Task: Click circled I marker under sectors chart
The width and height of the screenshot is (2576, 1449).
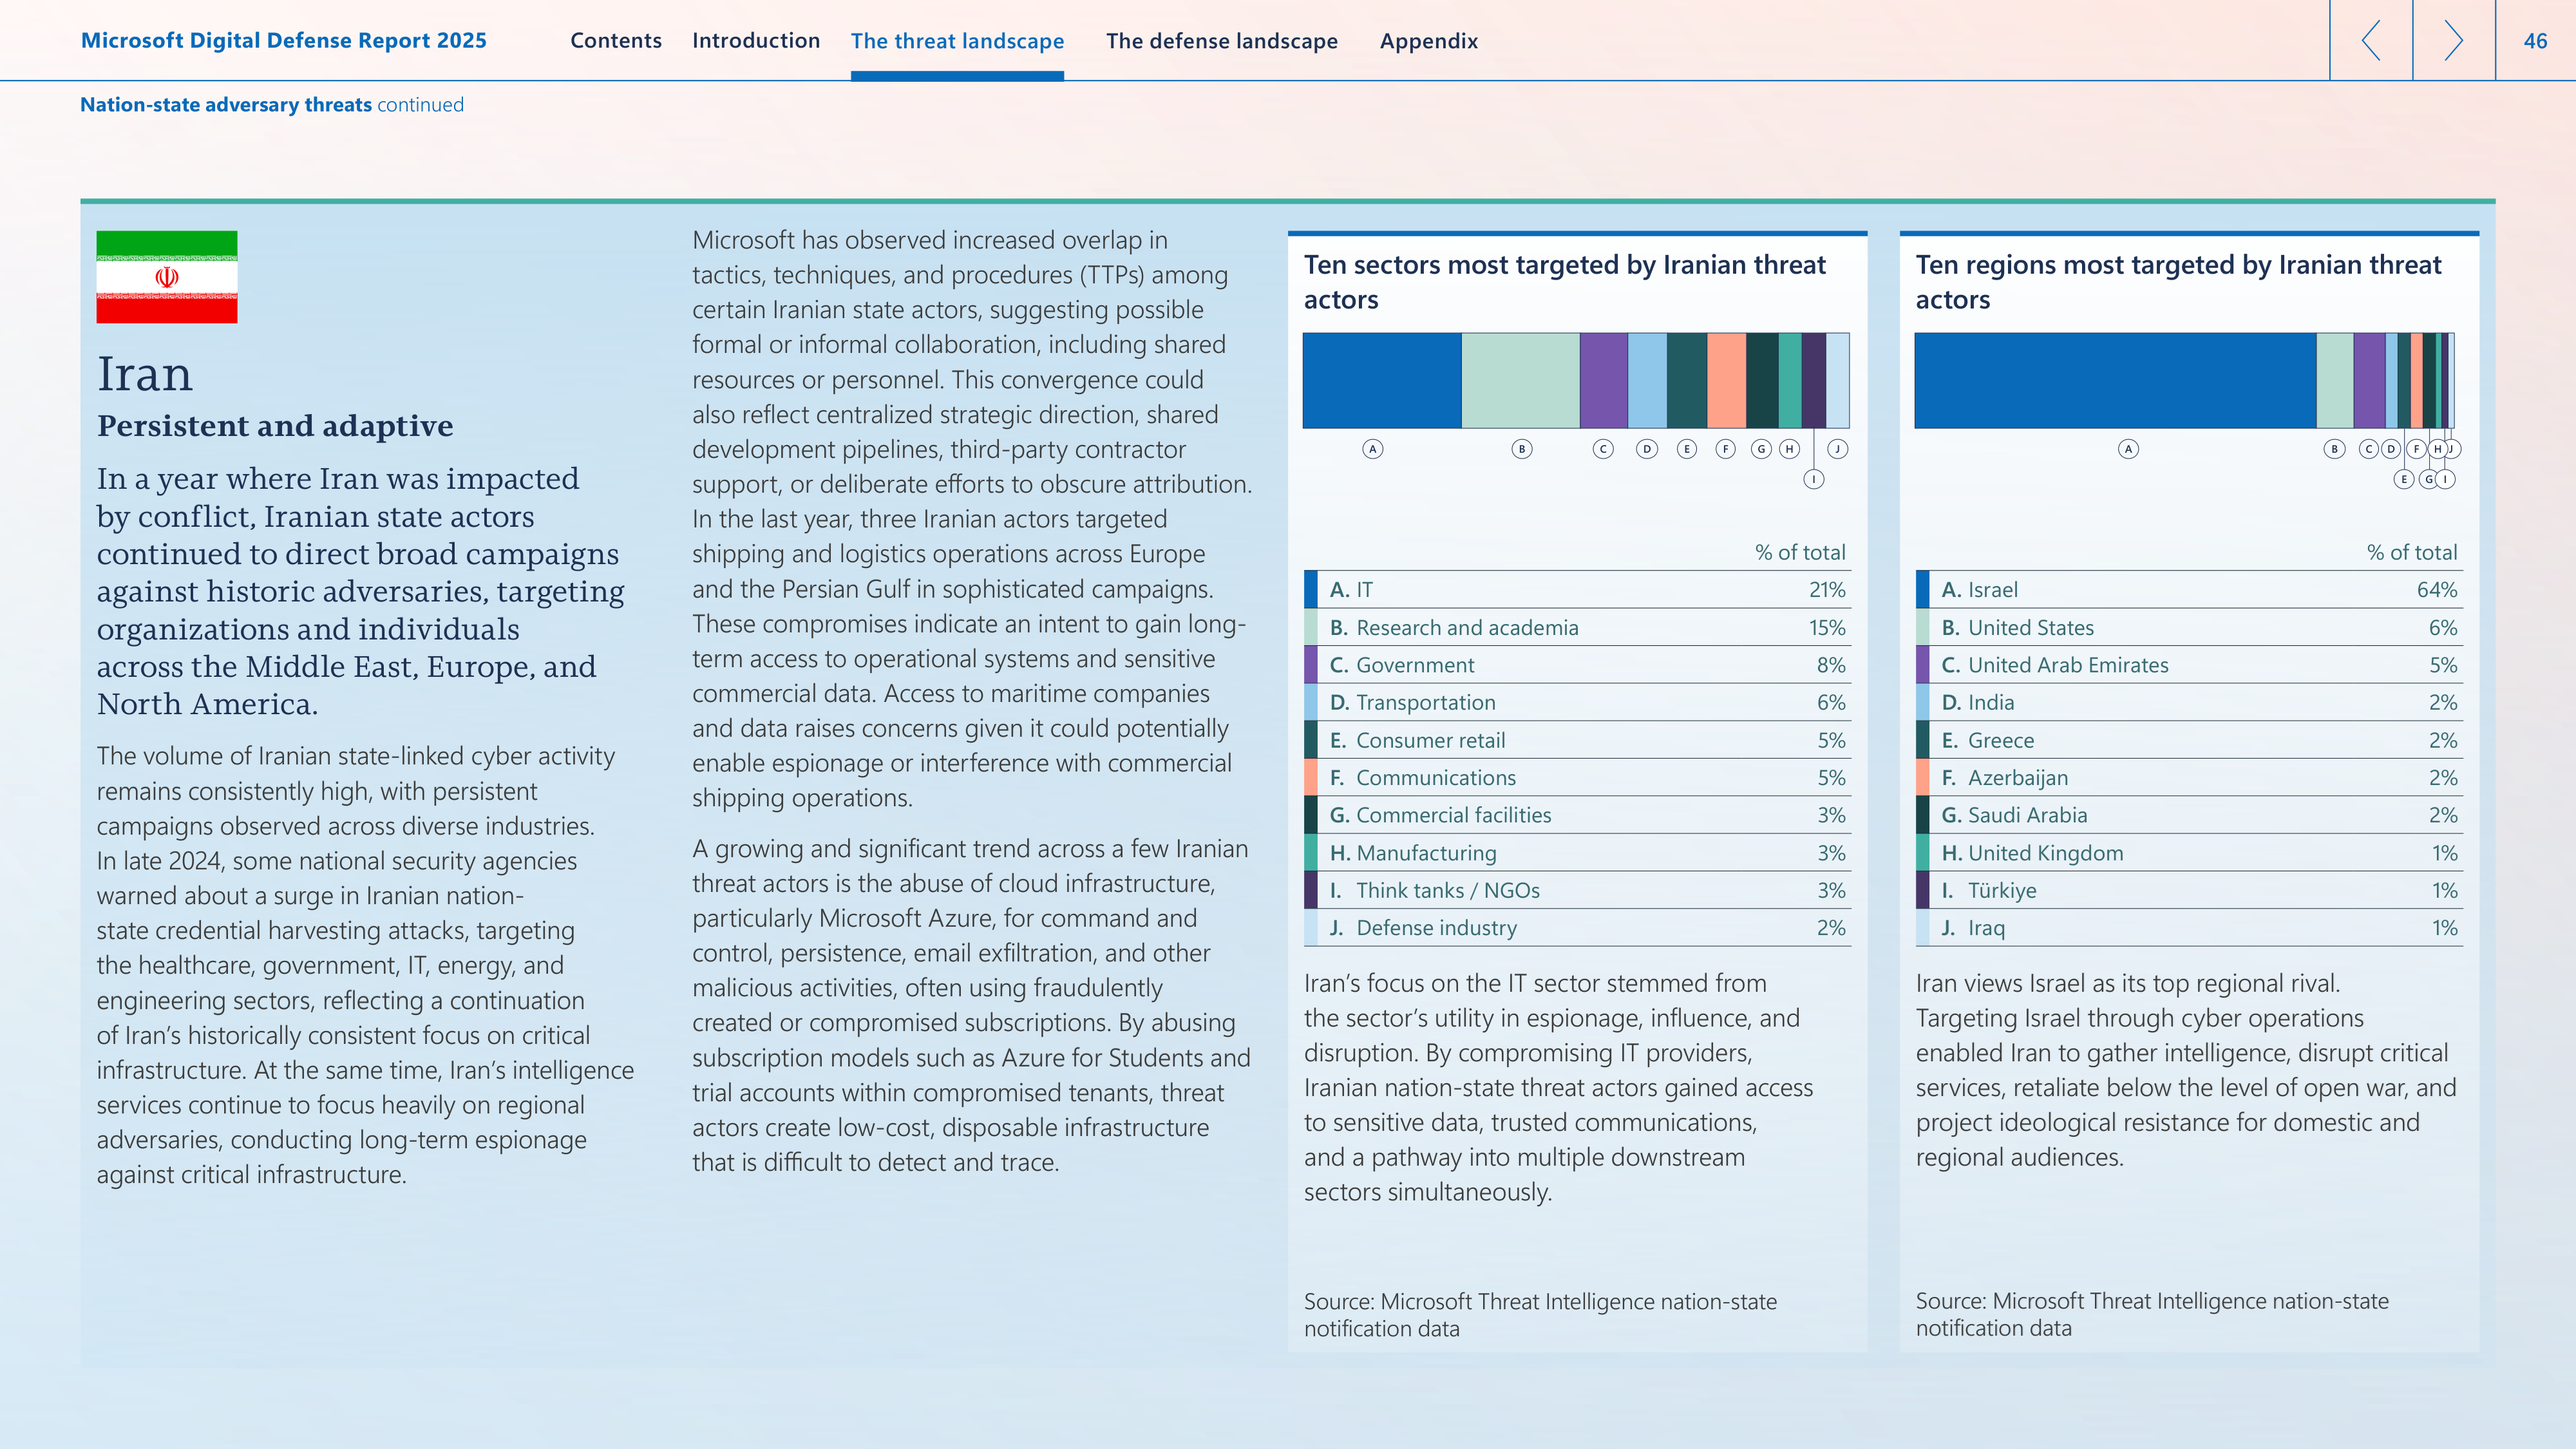Action: click(x=1814, y=479)
